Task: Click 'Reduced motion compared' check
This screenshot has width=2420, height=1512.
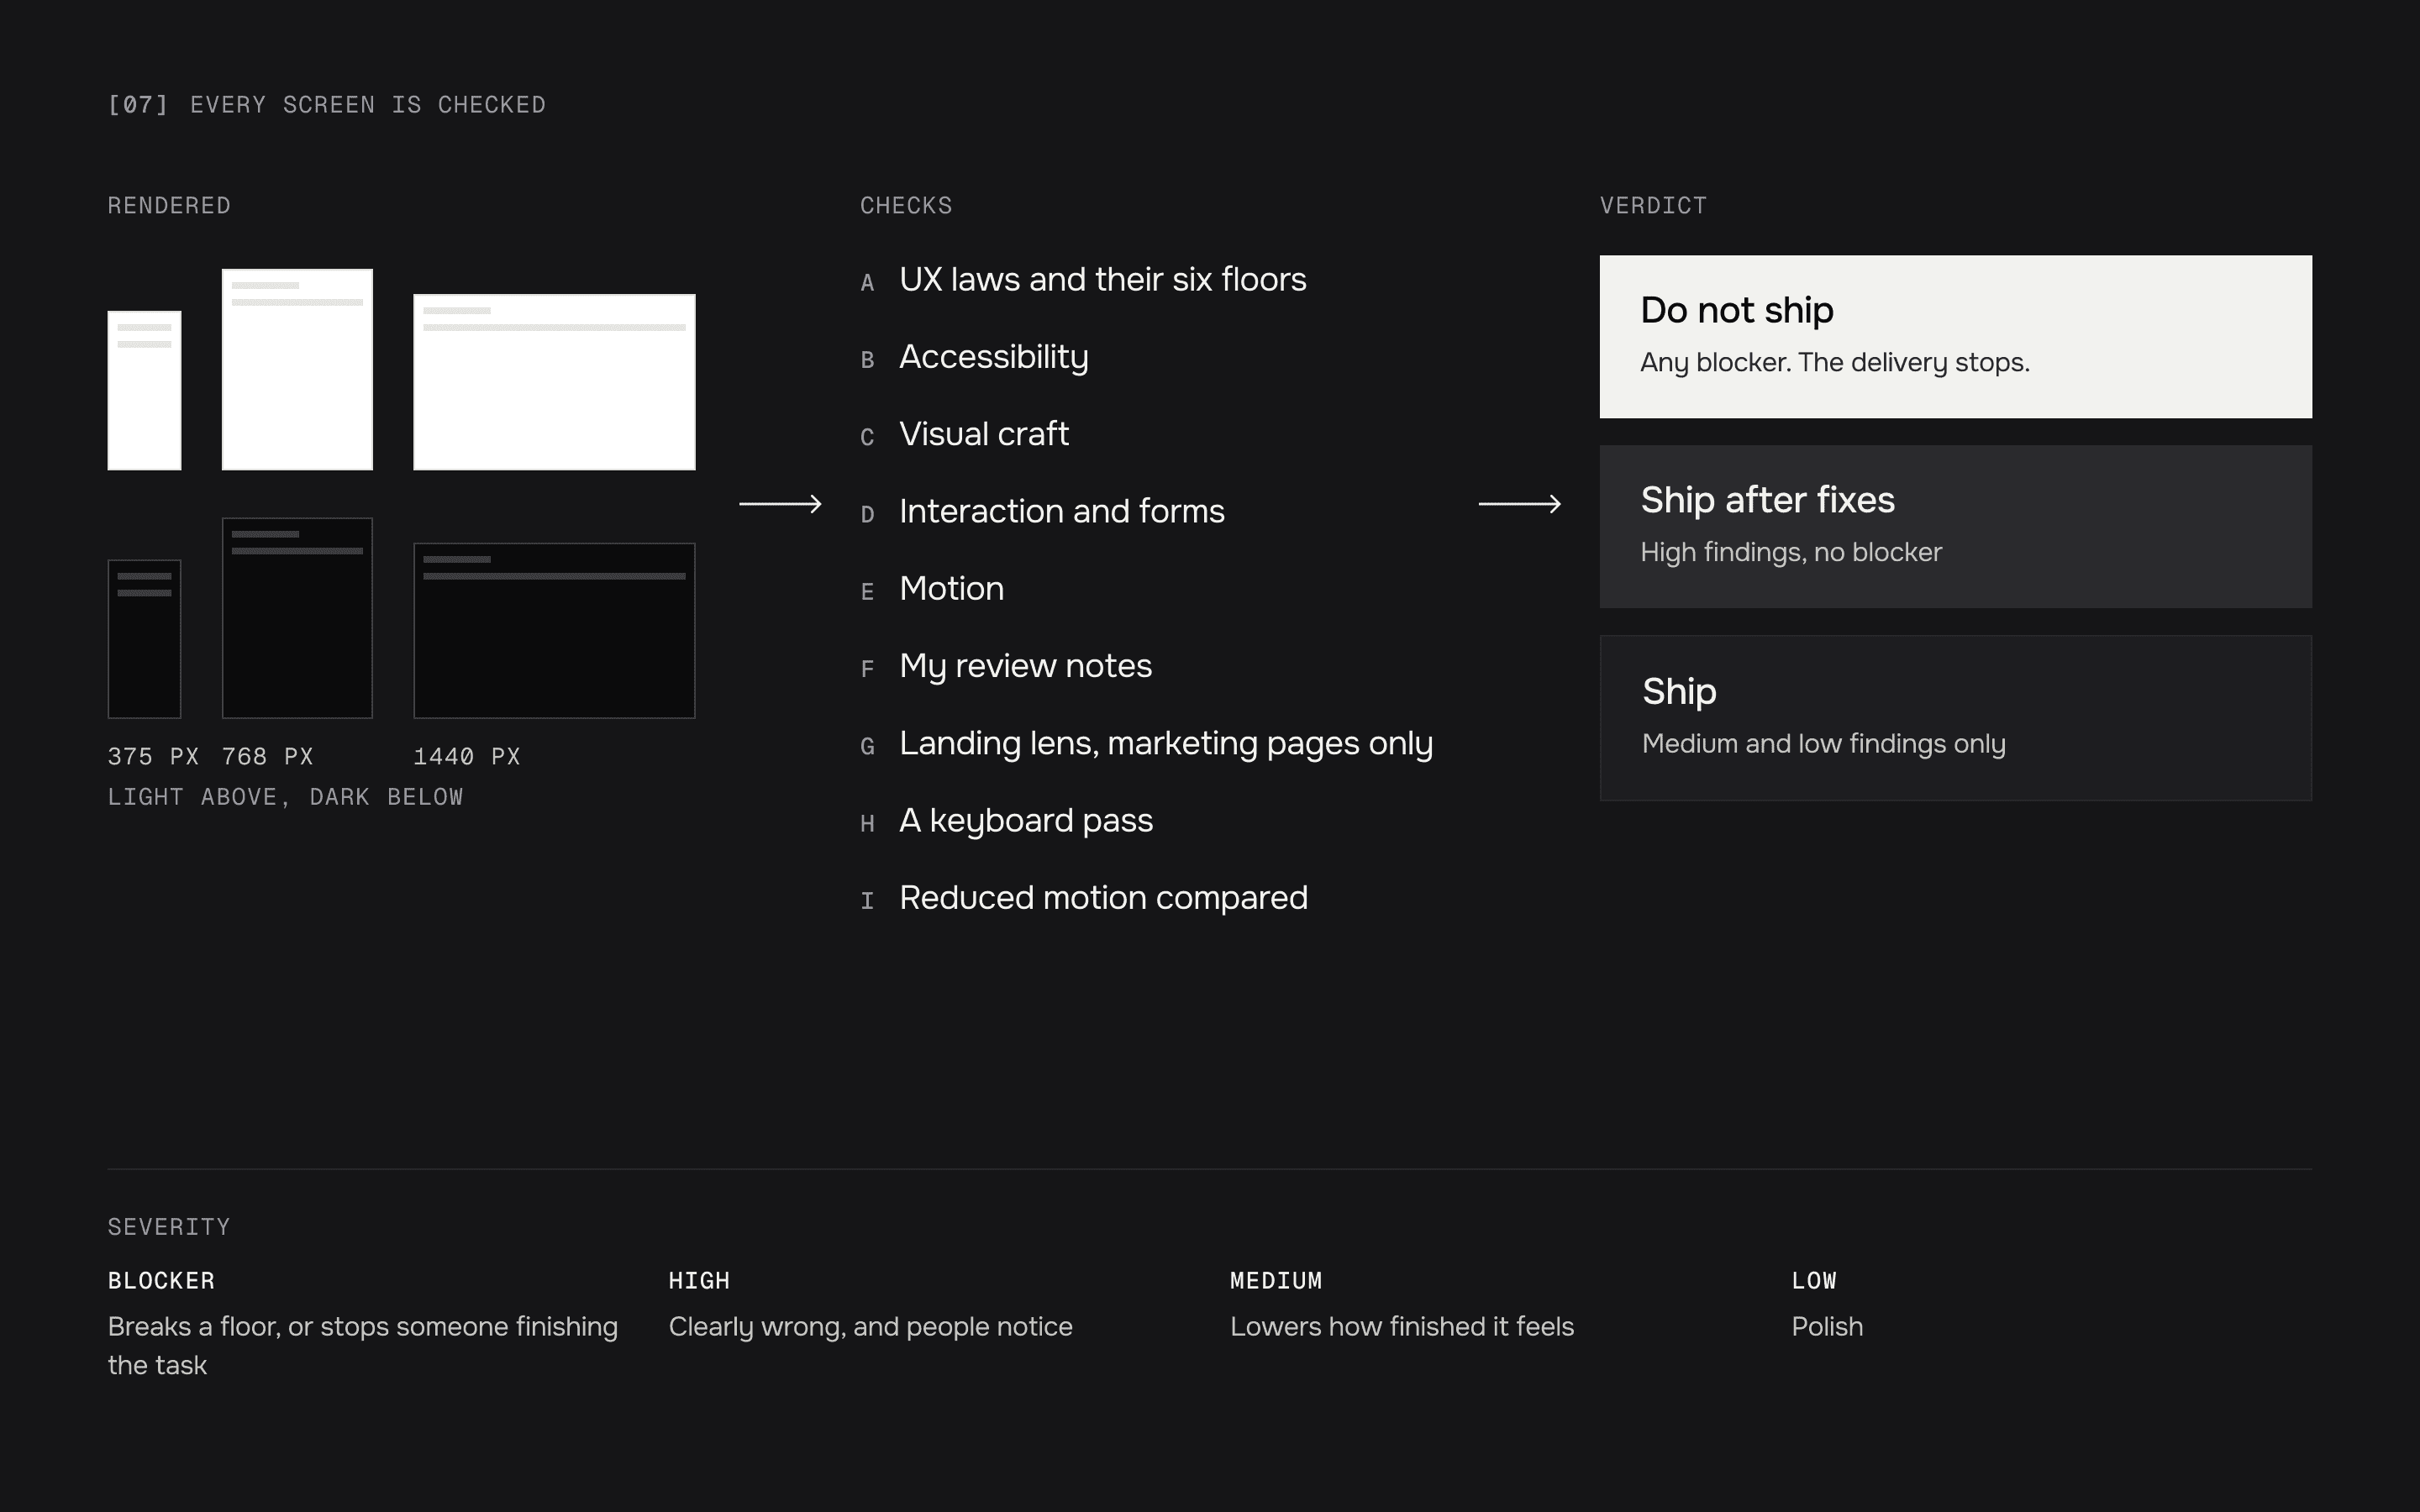Action: tap(1103, 898)
